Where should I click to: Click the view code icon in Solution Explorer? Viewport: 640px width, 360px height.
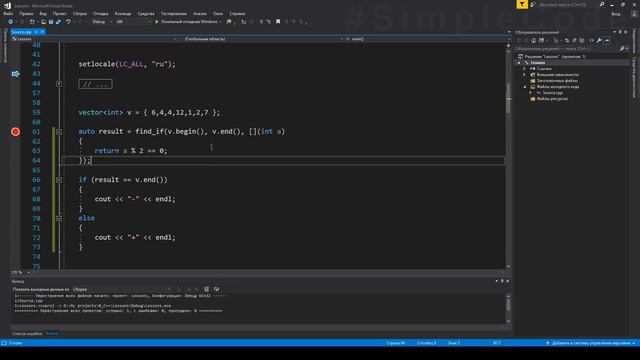(x=591, y=40)
